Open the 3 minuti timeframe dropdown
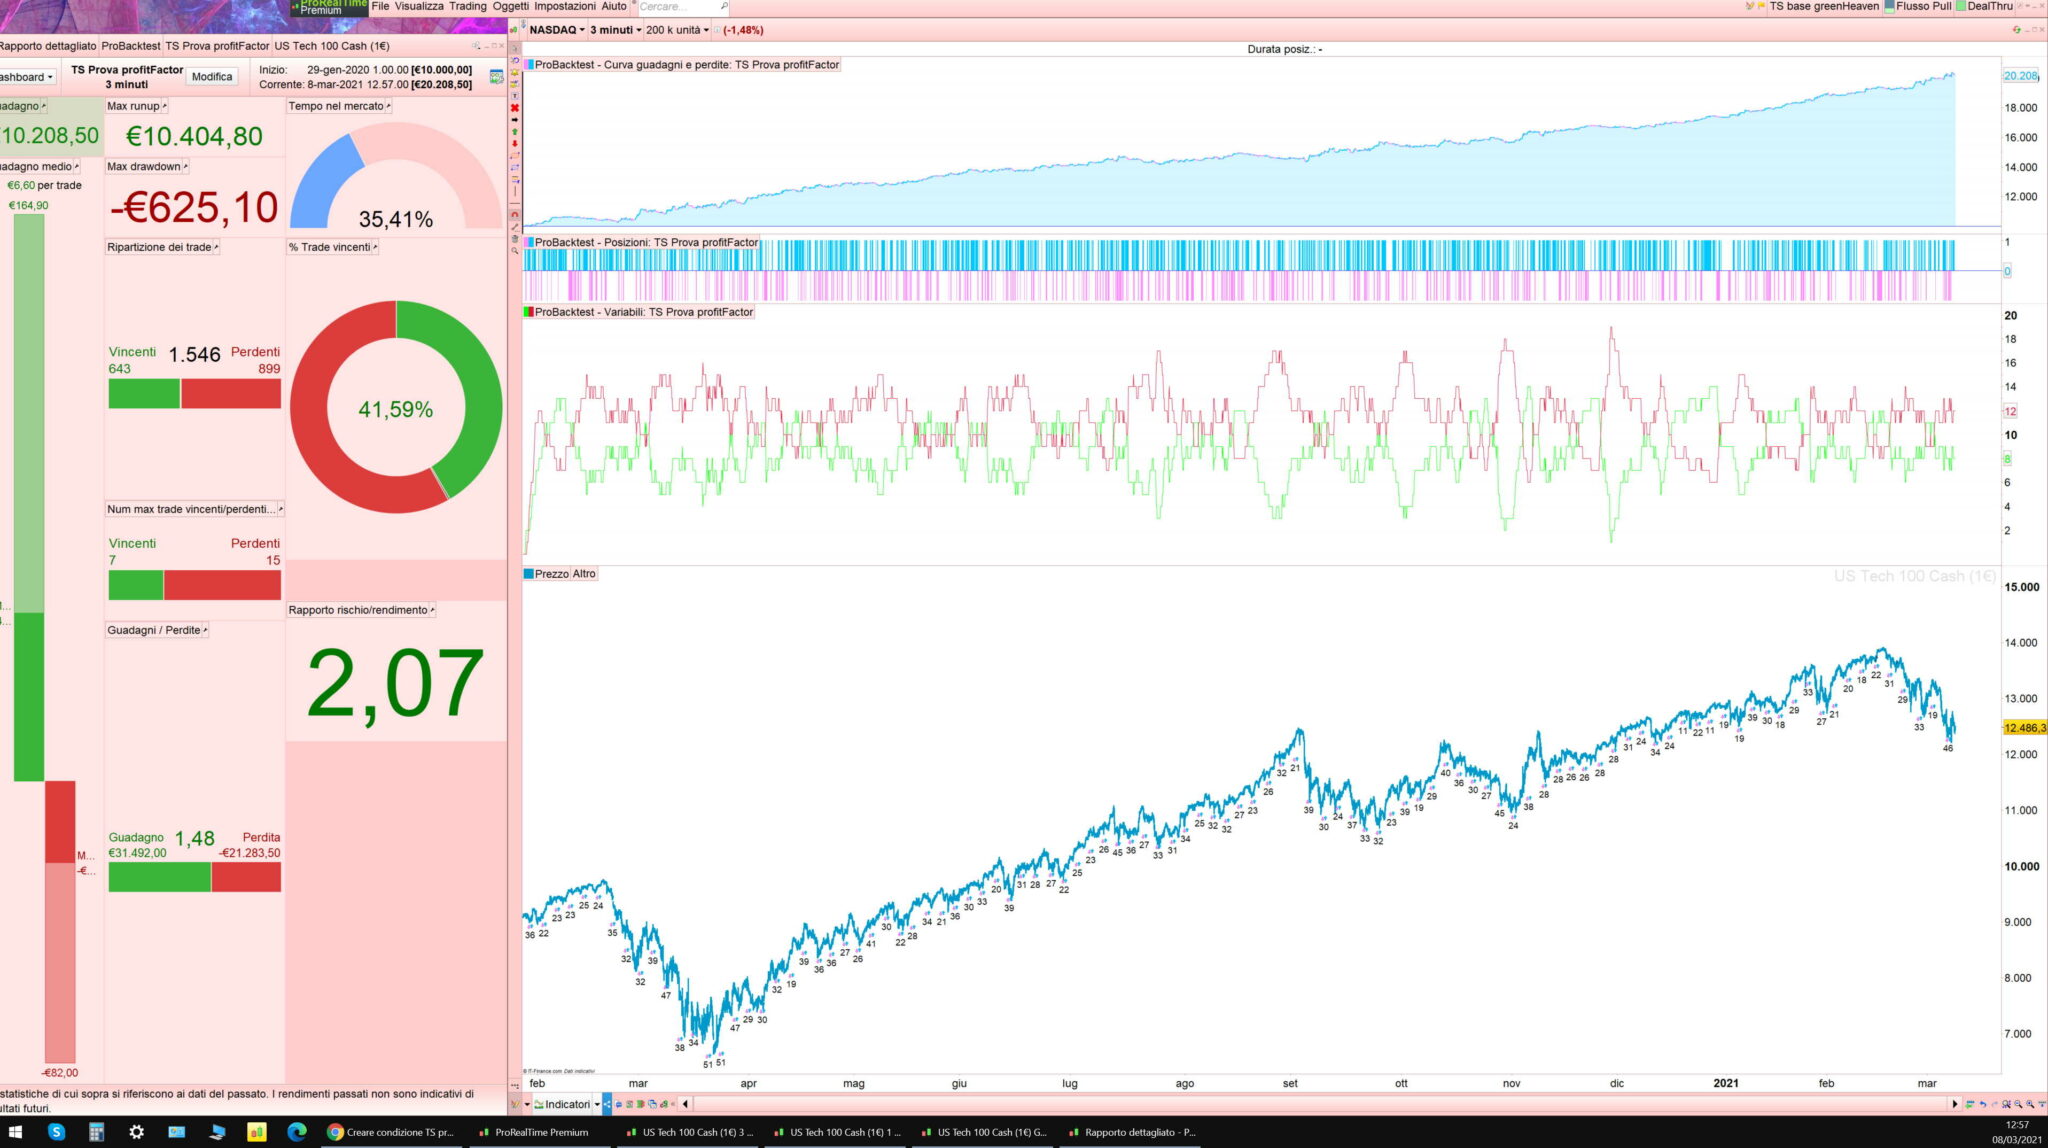This screenshot has height=1148, width=2048. click(614, 30)
